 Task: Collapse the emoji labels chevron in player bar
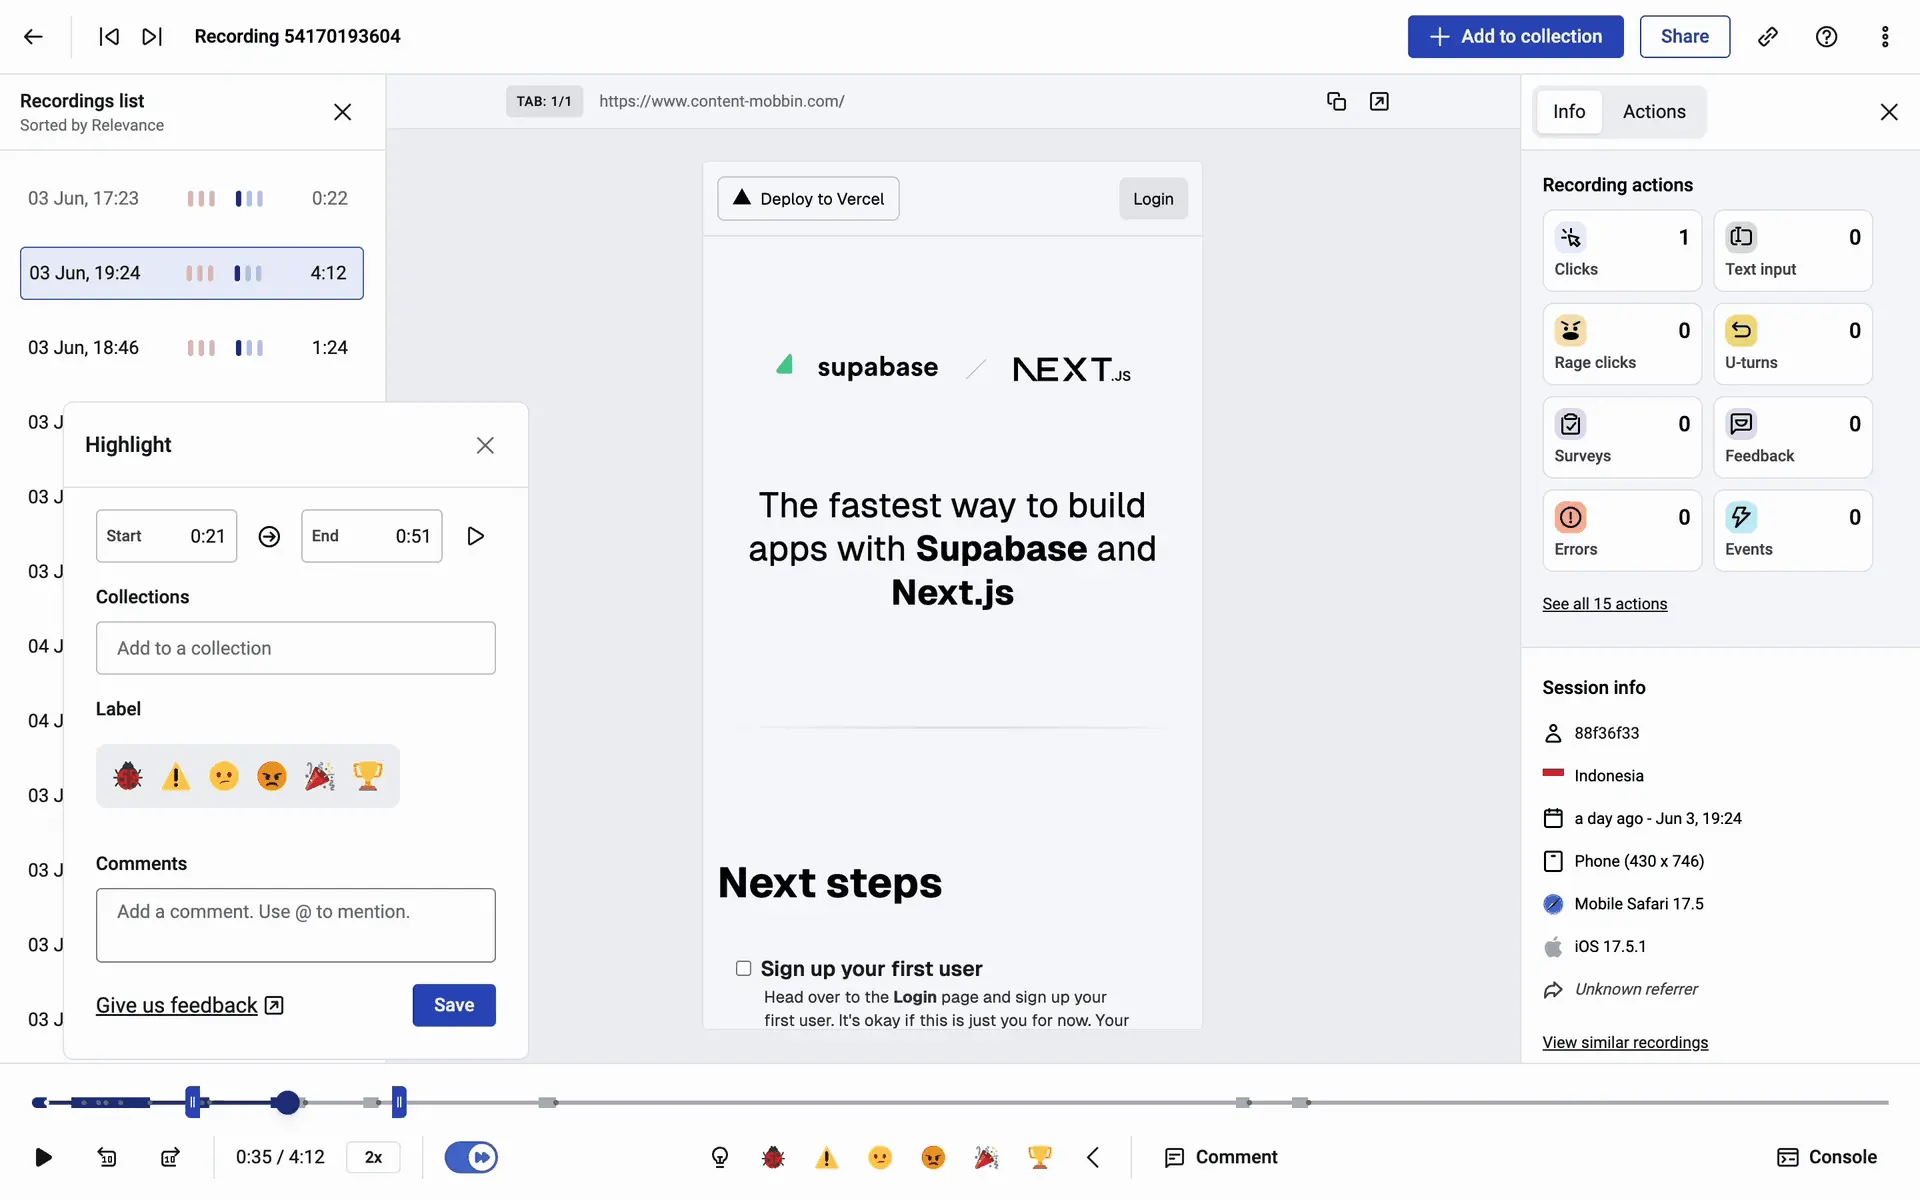click(1093, 1157)
